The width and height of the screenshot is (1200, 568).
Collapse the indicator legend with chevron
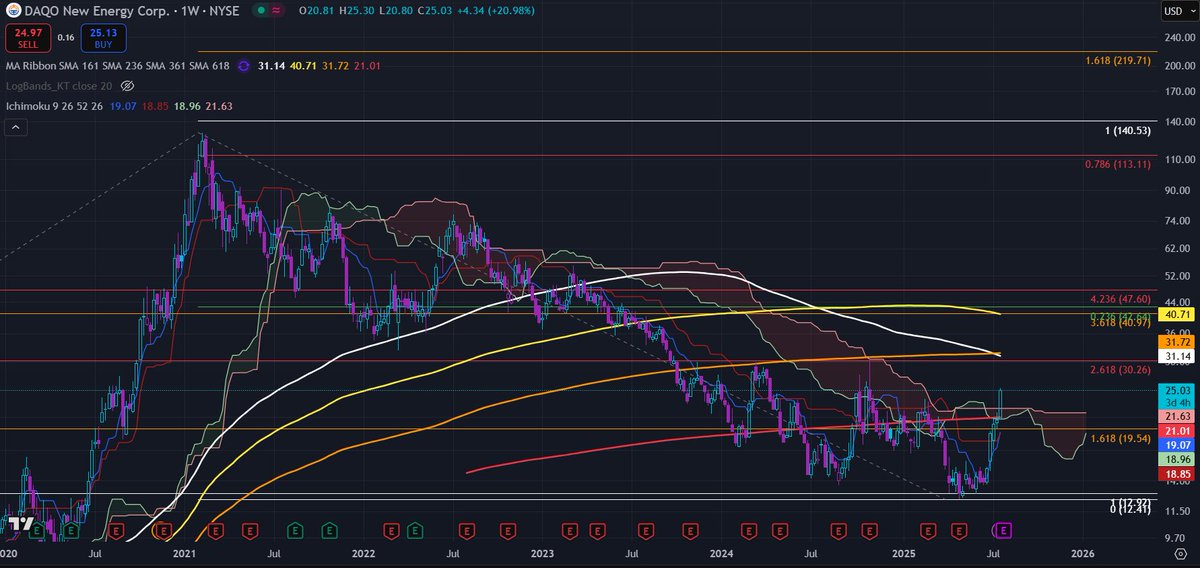[16, 127]
